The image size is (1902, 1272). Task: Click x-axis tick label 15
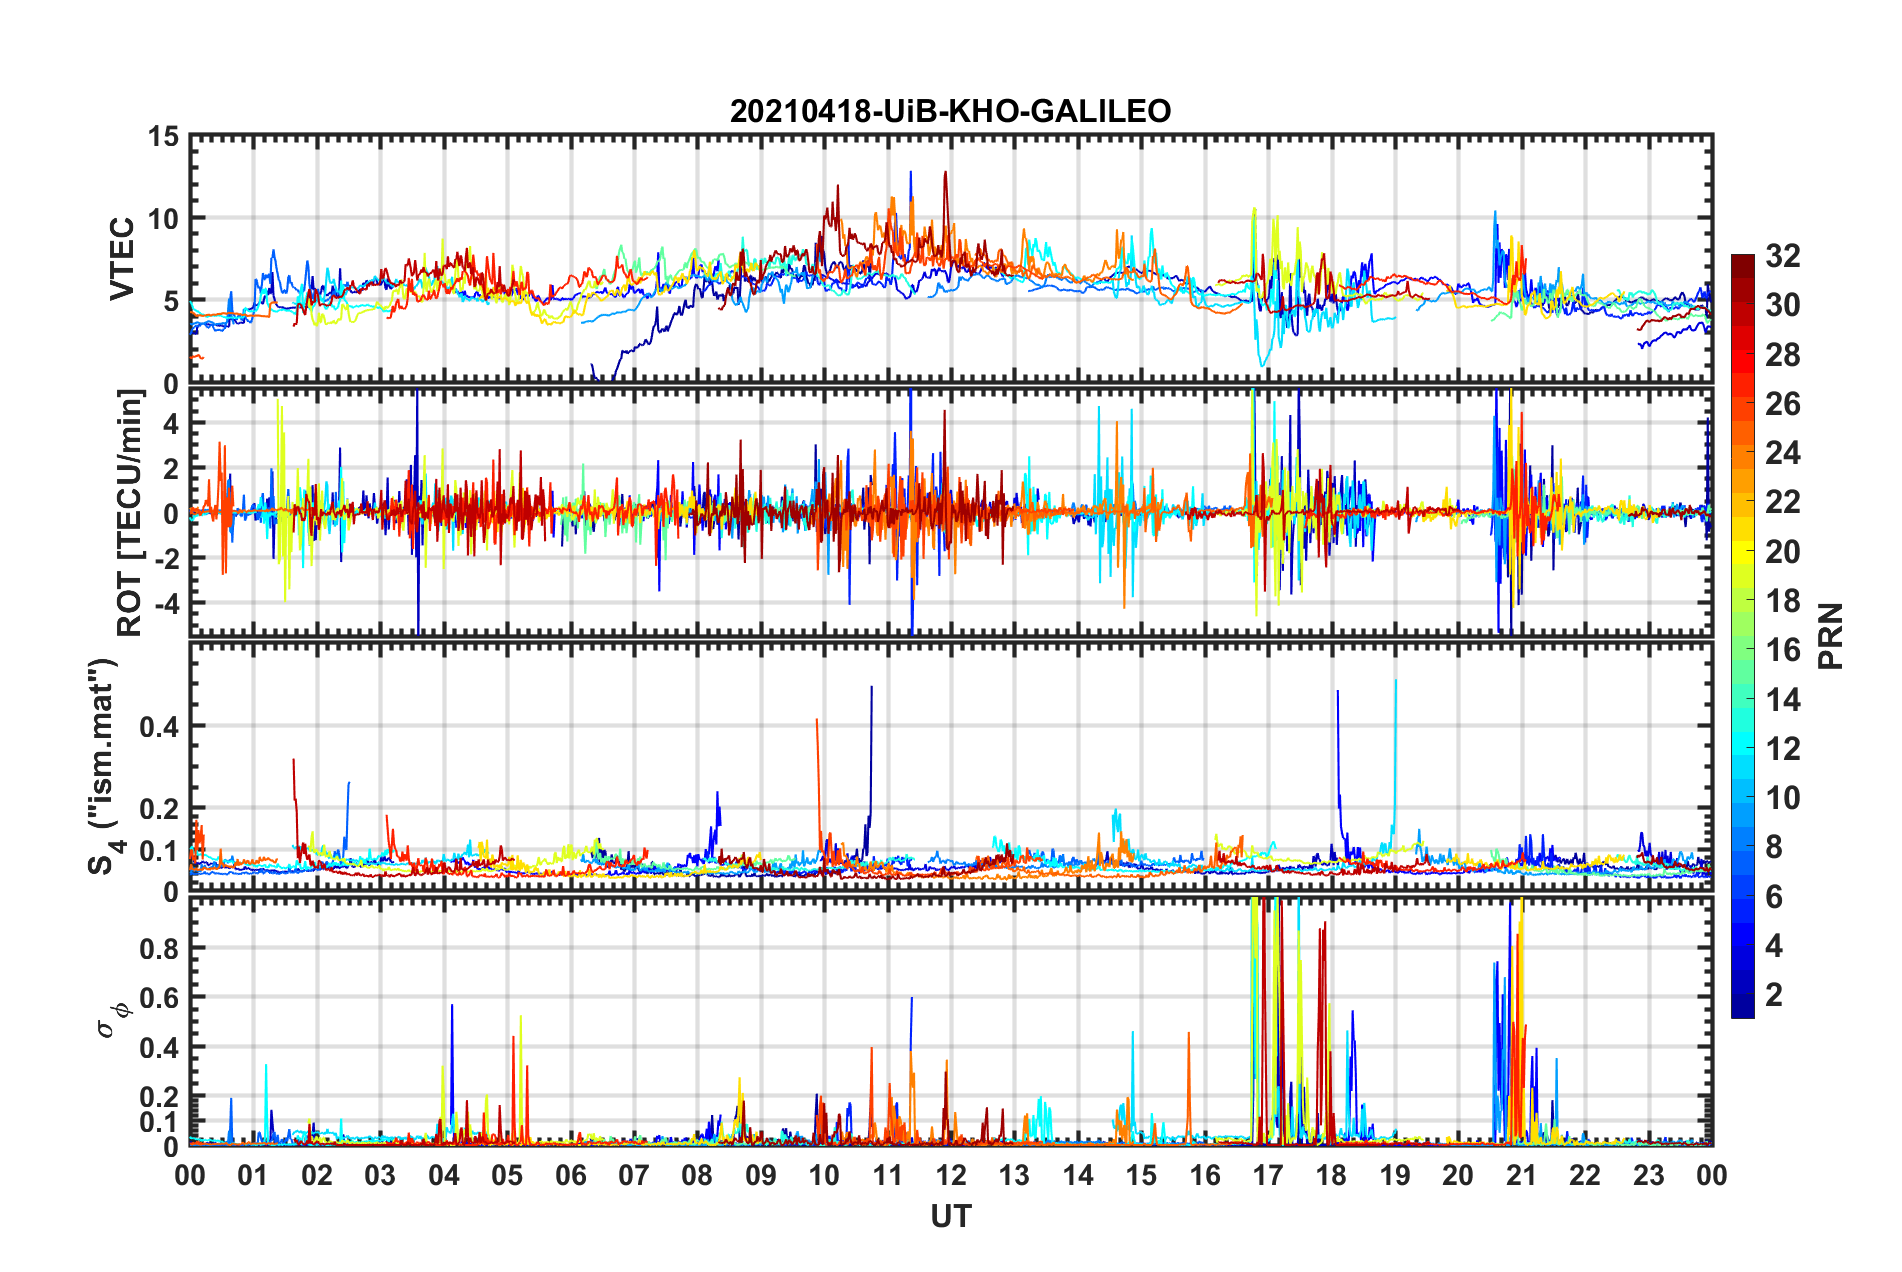click(x=1141, y=1174)
